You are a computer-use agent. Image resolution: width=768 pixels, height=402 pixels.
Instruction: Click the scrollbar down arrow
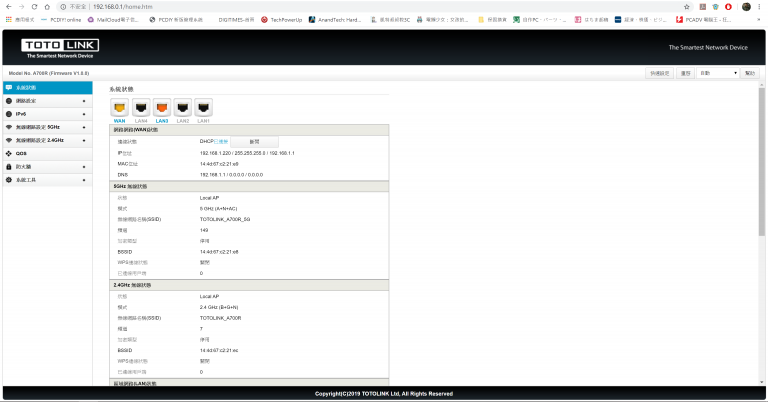(x=761, y=382)
